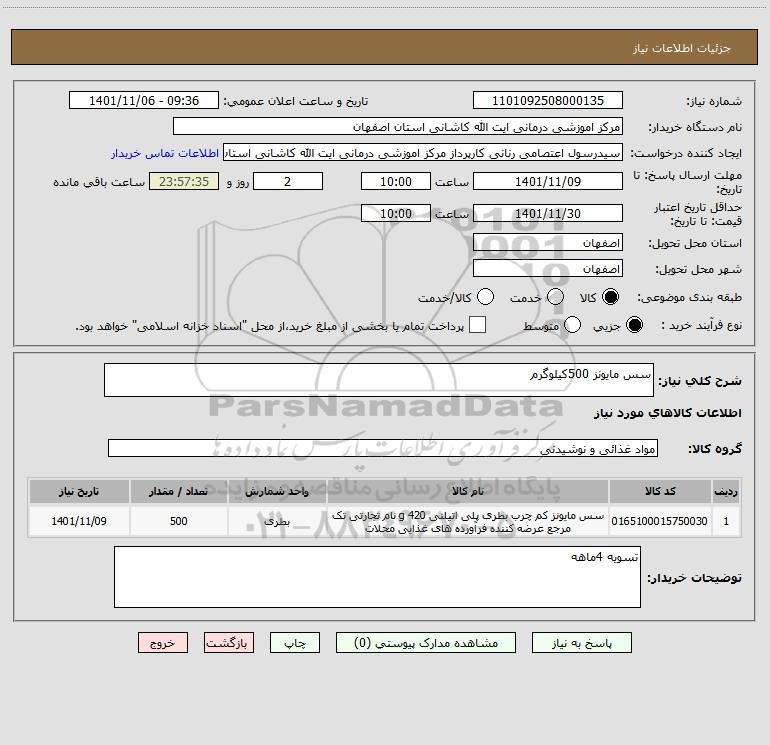770x745 pixels.
Task: Open the اطلاعات تماس خریدار link
Action: click(165, 153)
